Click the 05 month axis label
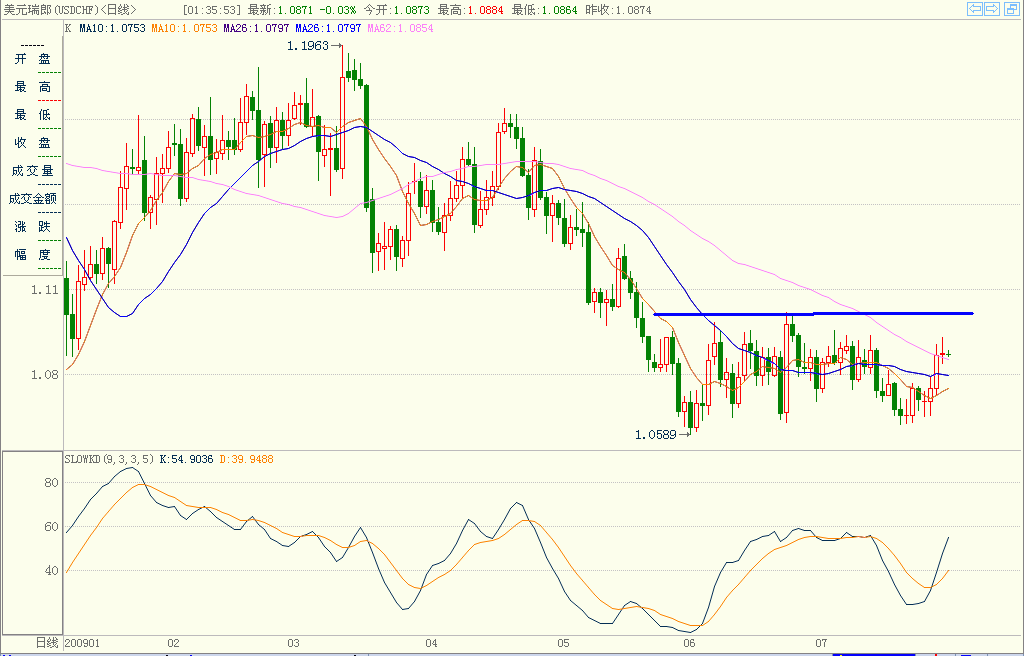This screenshot has height=656, width=1024. click(x=563, y=643)
